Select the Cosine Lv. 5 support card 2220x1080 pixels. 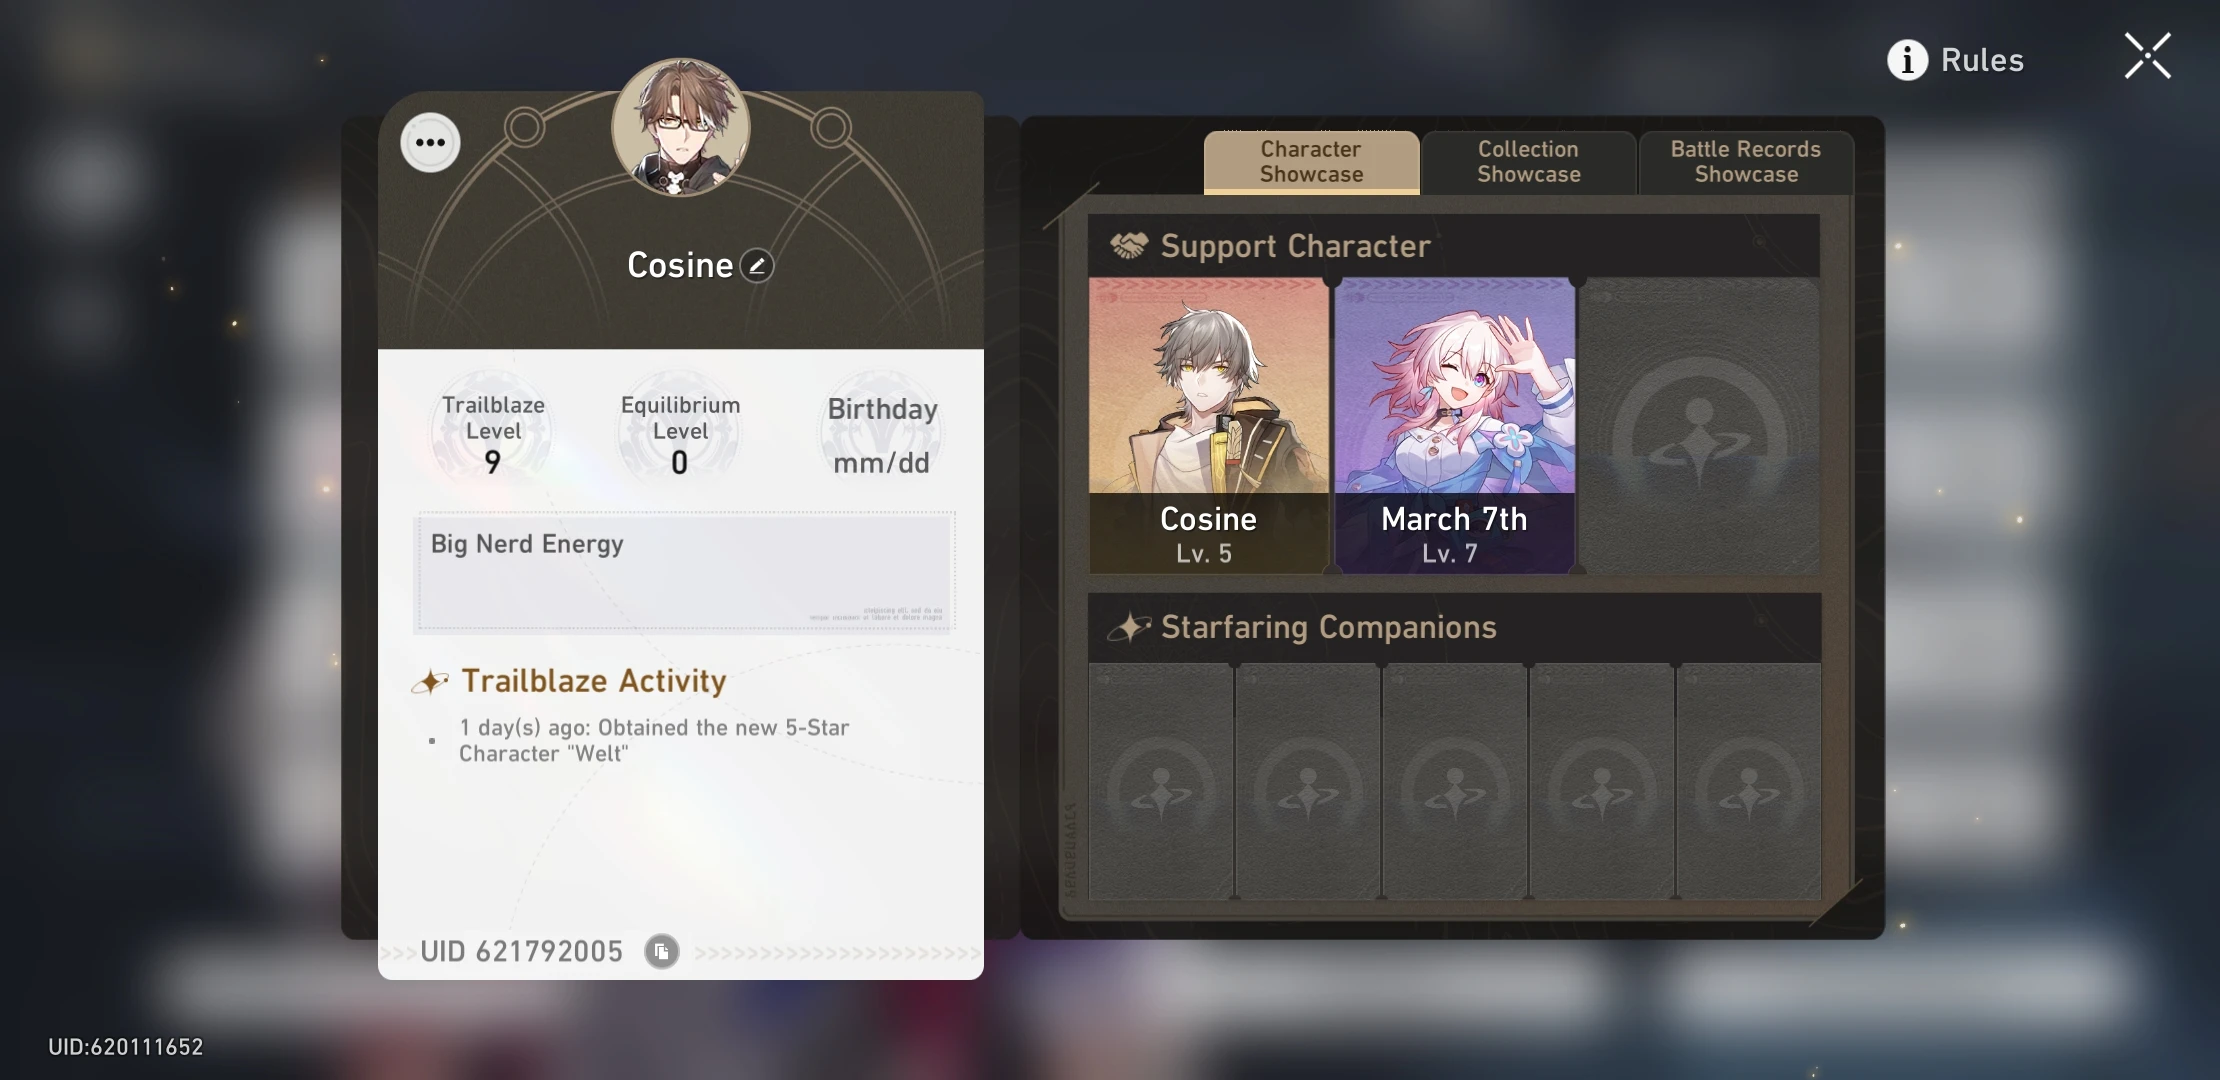[x=1209, y=425]
